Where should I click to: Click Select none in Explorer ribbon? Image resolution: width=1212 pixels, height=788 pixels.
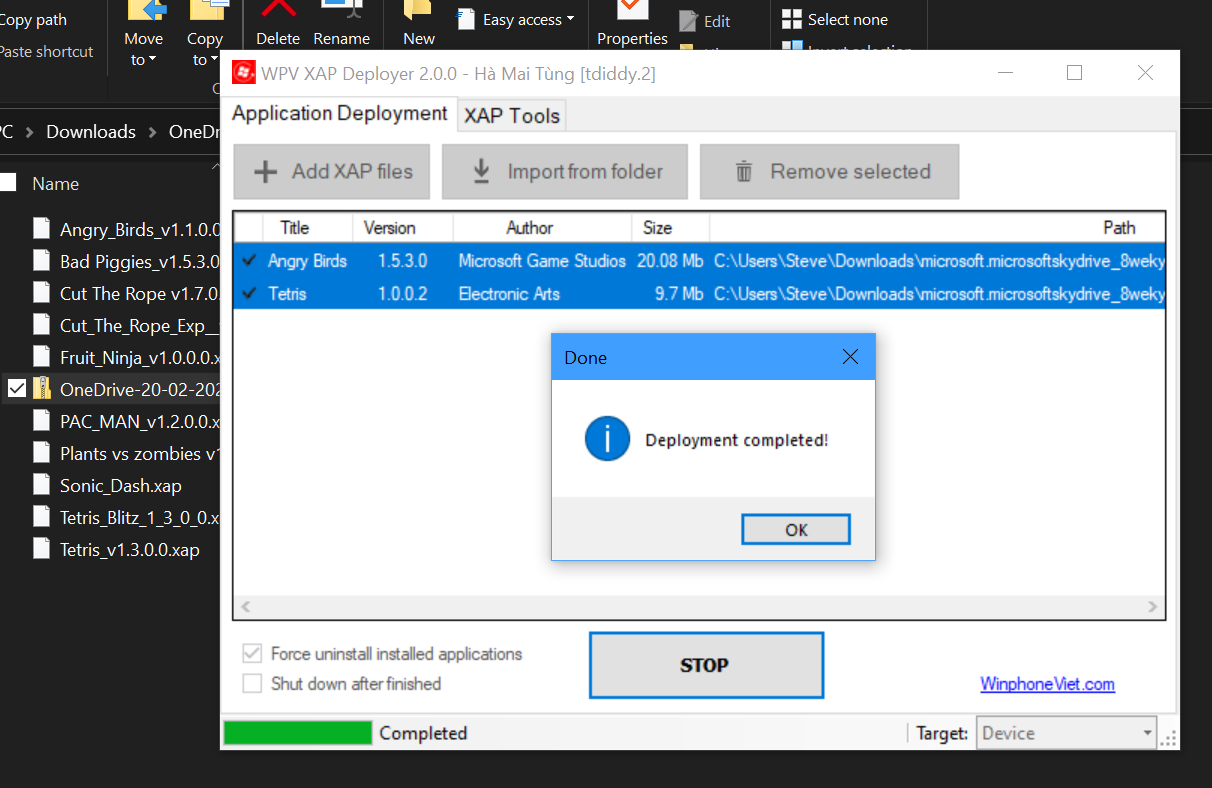[835, 19]
